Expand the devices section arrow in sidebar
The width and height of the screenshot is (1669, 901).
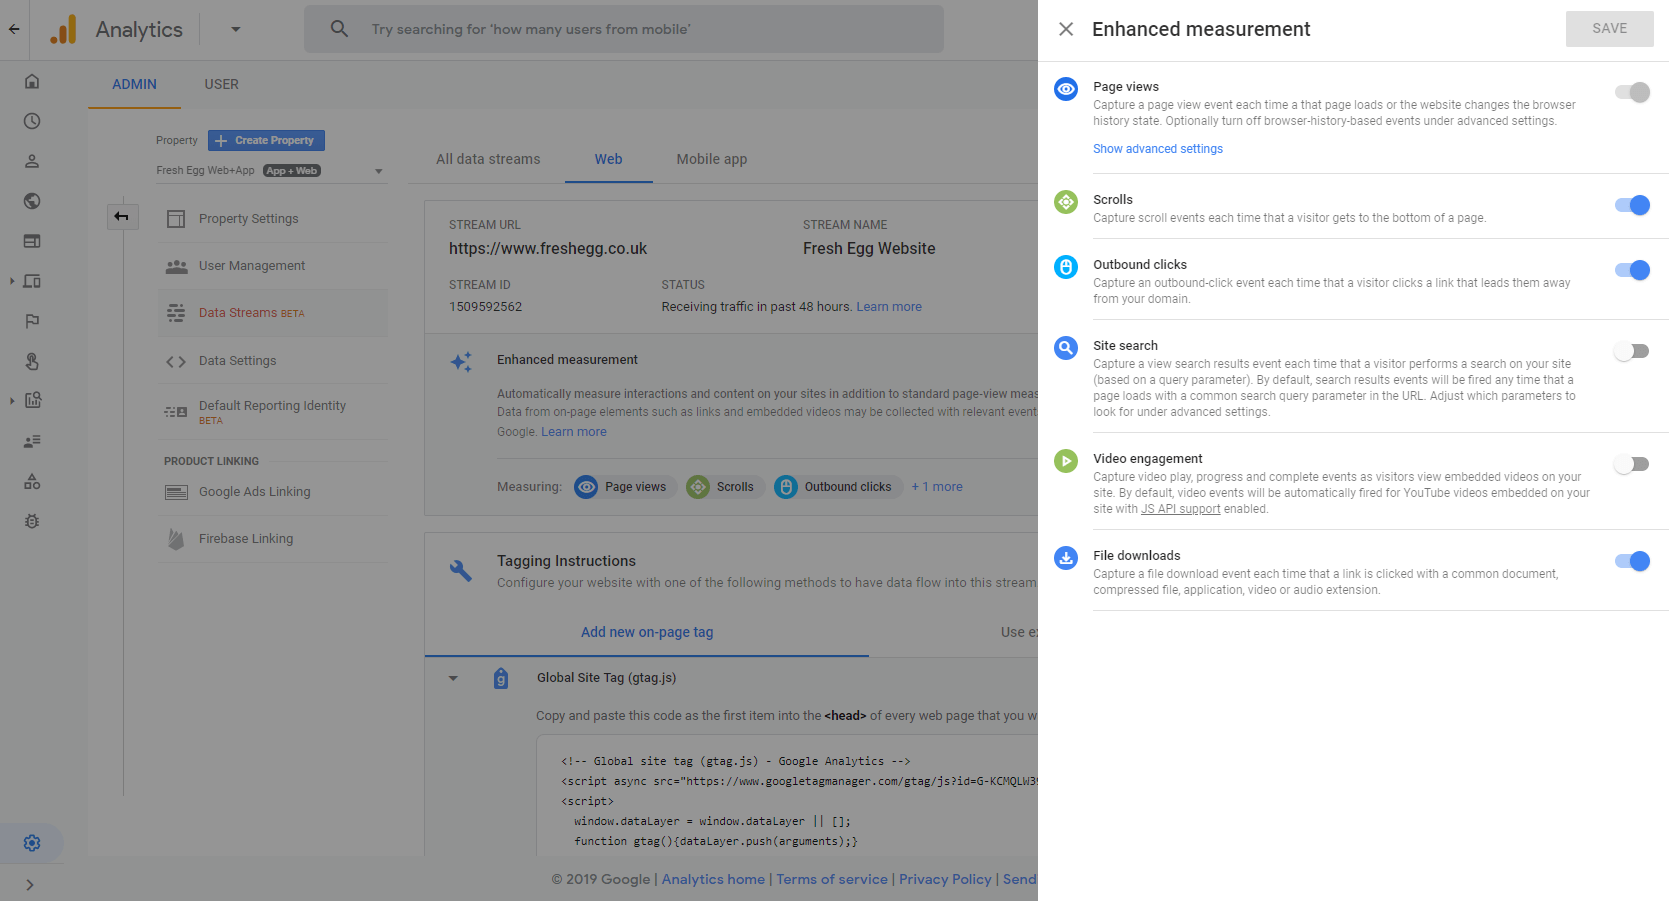(x=12, y=281)
